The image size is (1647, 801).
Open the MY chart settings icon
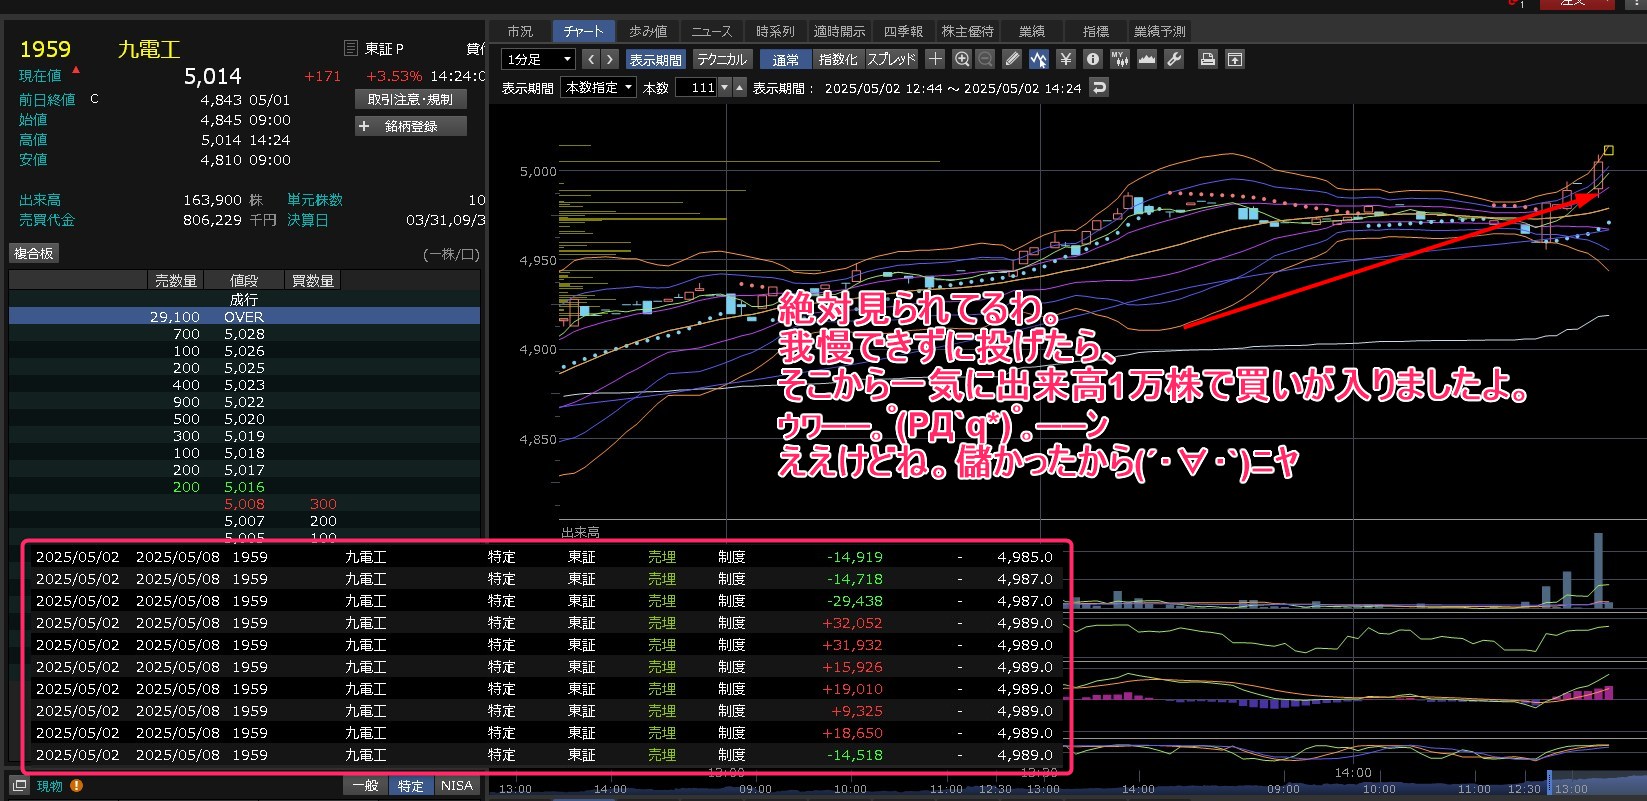pos(1120,59)
